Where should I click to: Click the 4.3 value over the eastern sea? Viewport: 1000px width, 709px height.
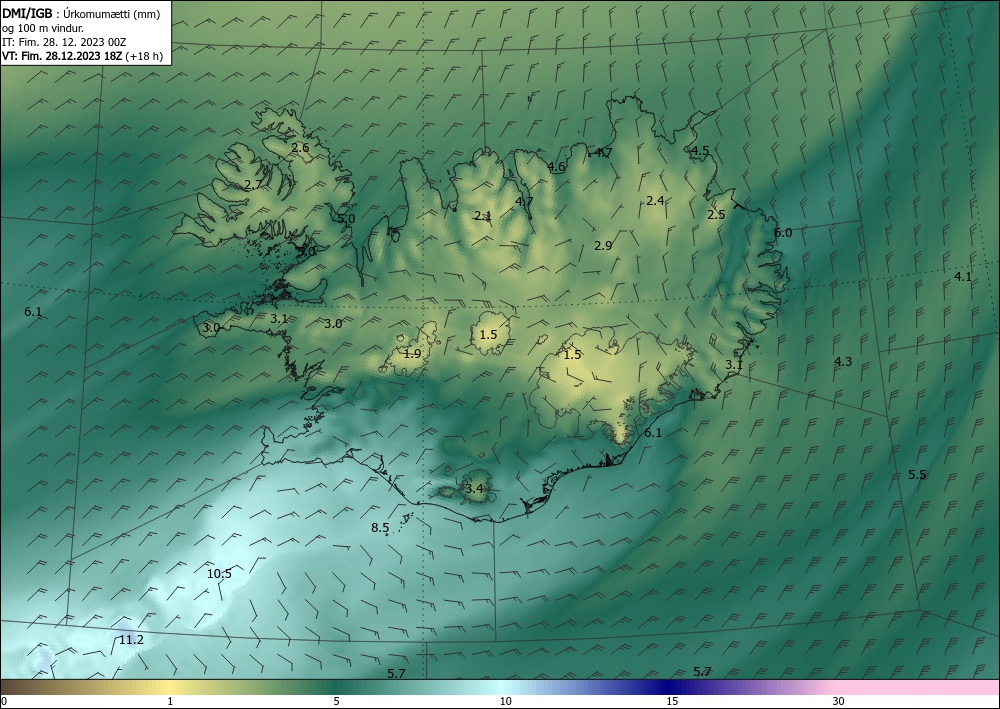click(x=843, y=362)
